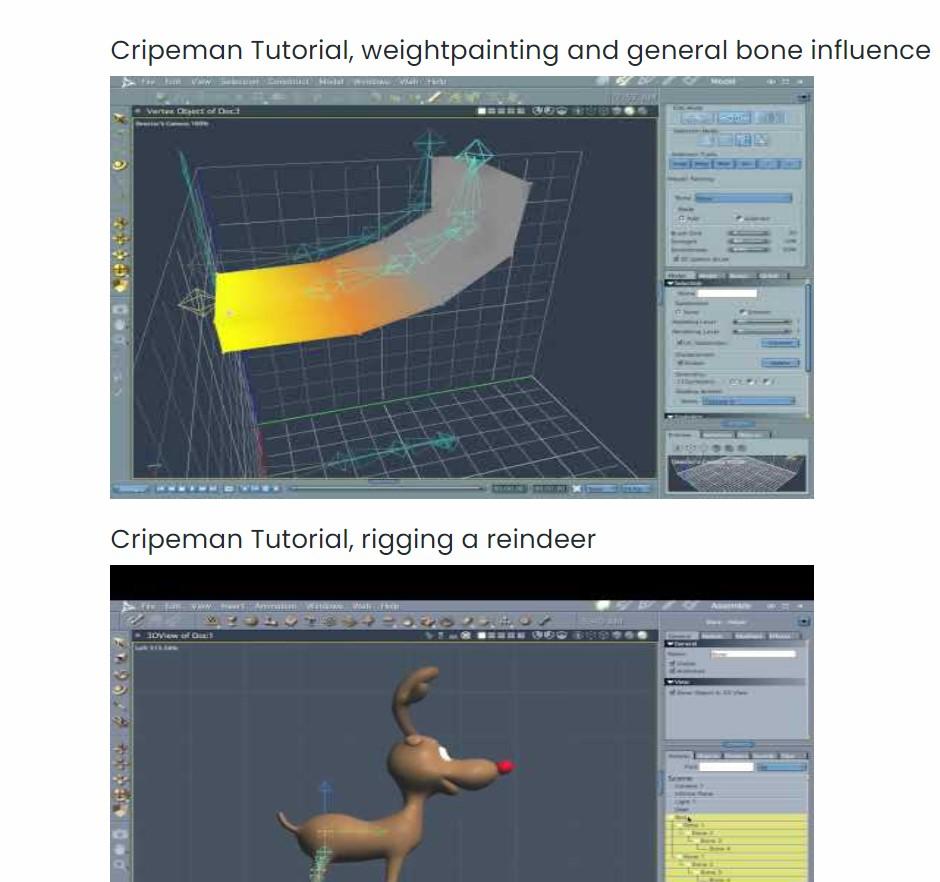Open the Insert menu in the reindeer video
The image size is (940, 882).
click(x=232, y=606)
